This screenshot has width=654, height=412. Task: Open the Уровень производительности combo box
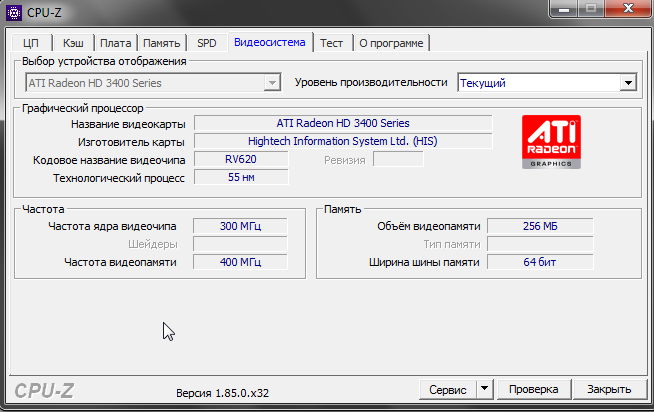coord(547,83)
